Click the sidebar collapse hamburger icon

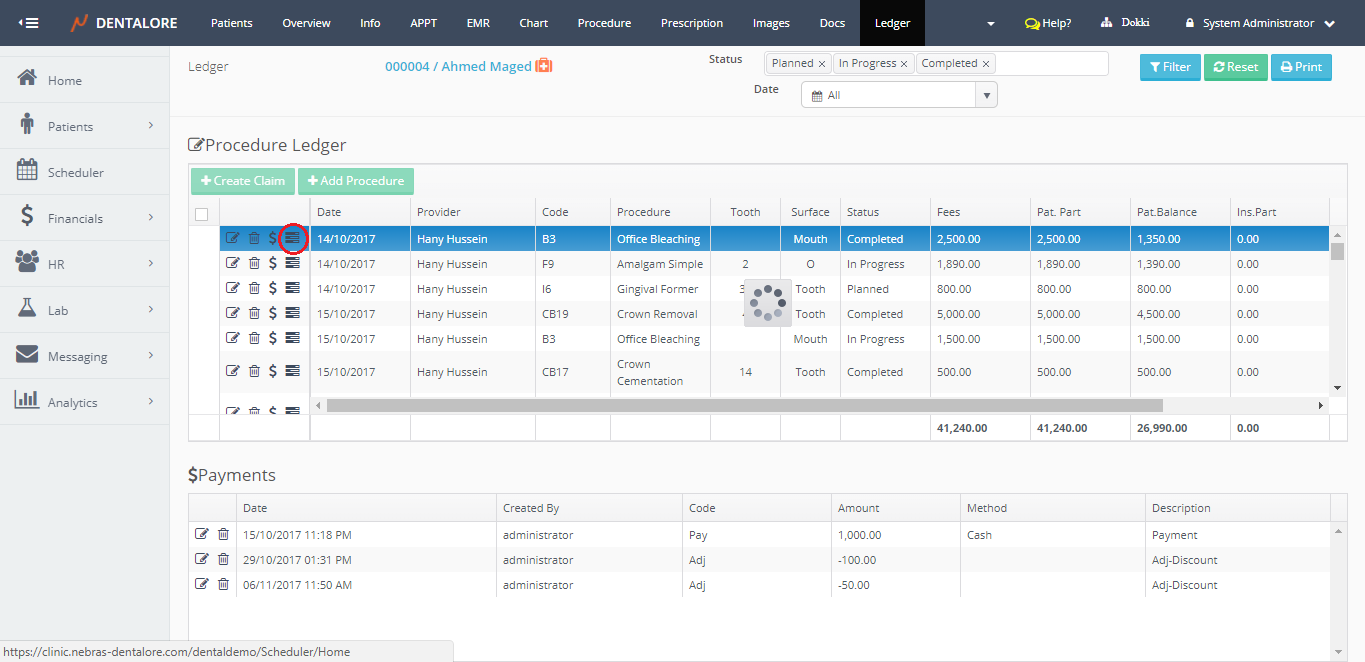[x=29, y=23]
